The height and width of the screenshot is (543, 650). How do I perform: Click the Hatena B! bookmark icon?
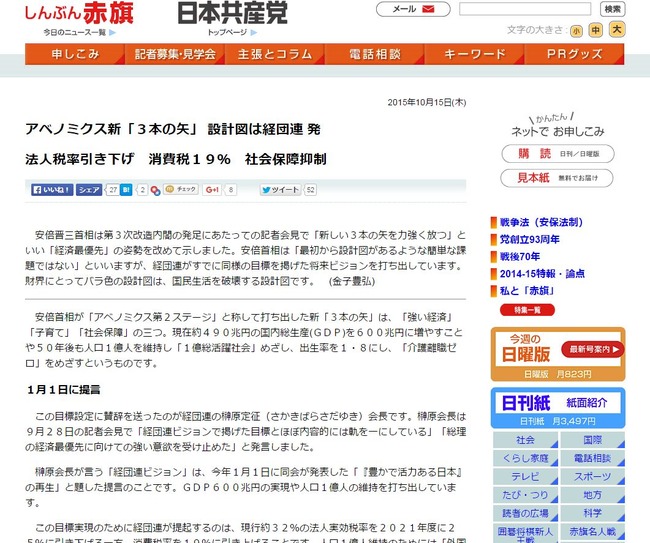coord(126,190)
